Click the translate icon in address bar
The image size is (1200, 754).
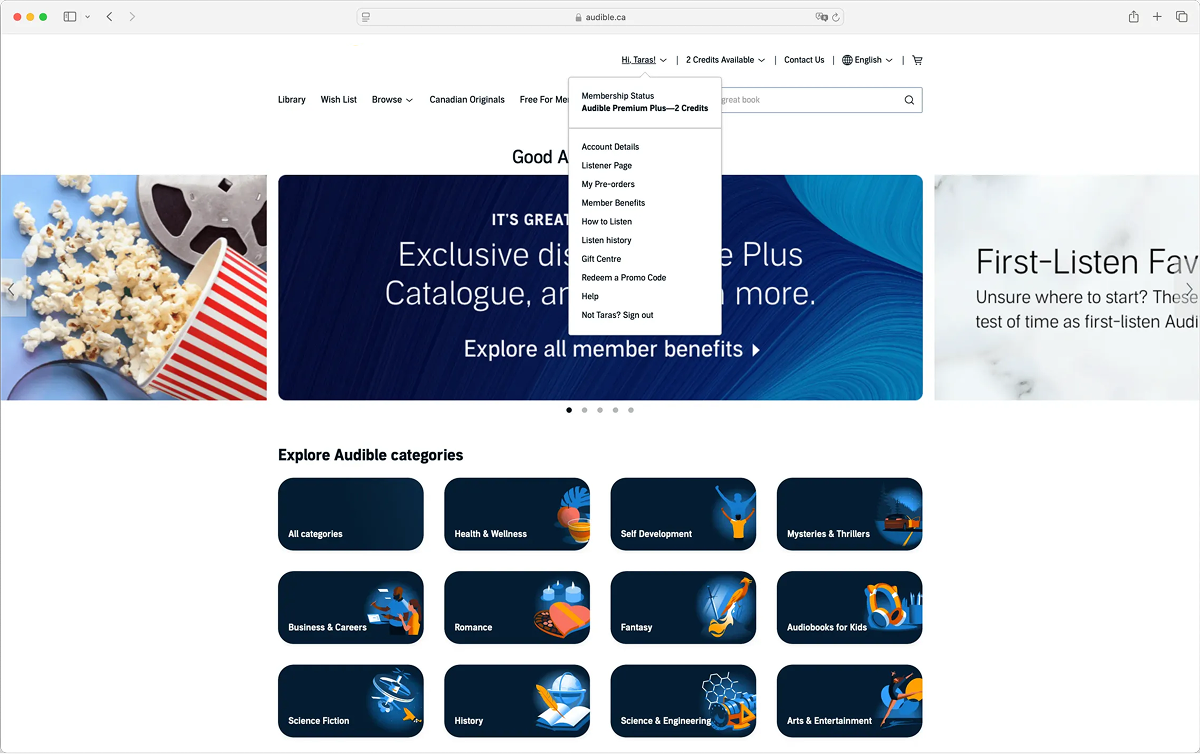coord(821,17)
